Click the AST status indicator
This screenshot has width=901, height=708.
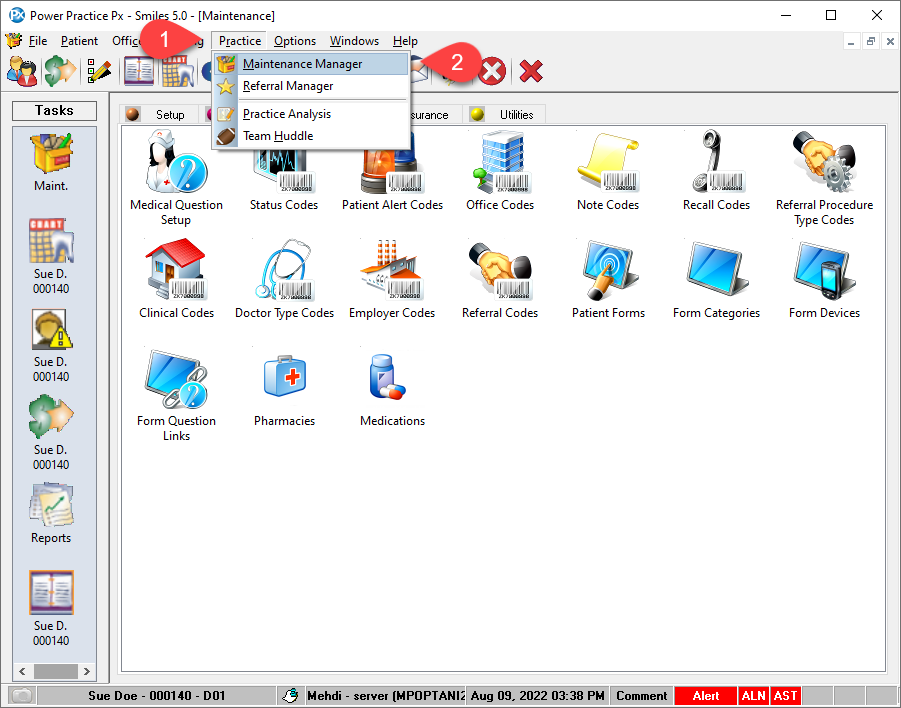coord(785,696)
